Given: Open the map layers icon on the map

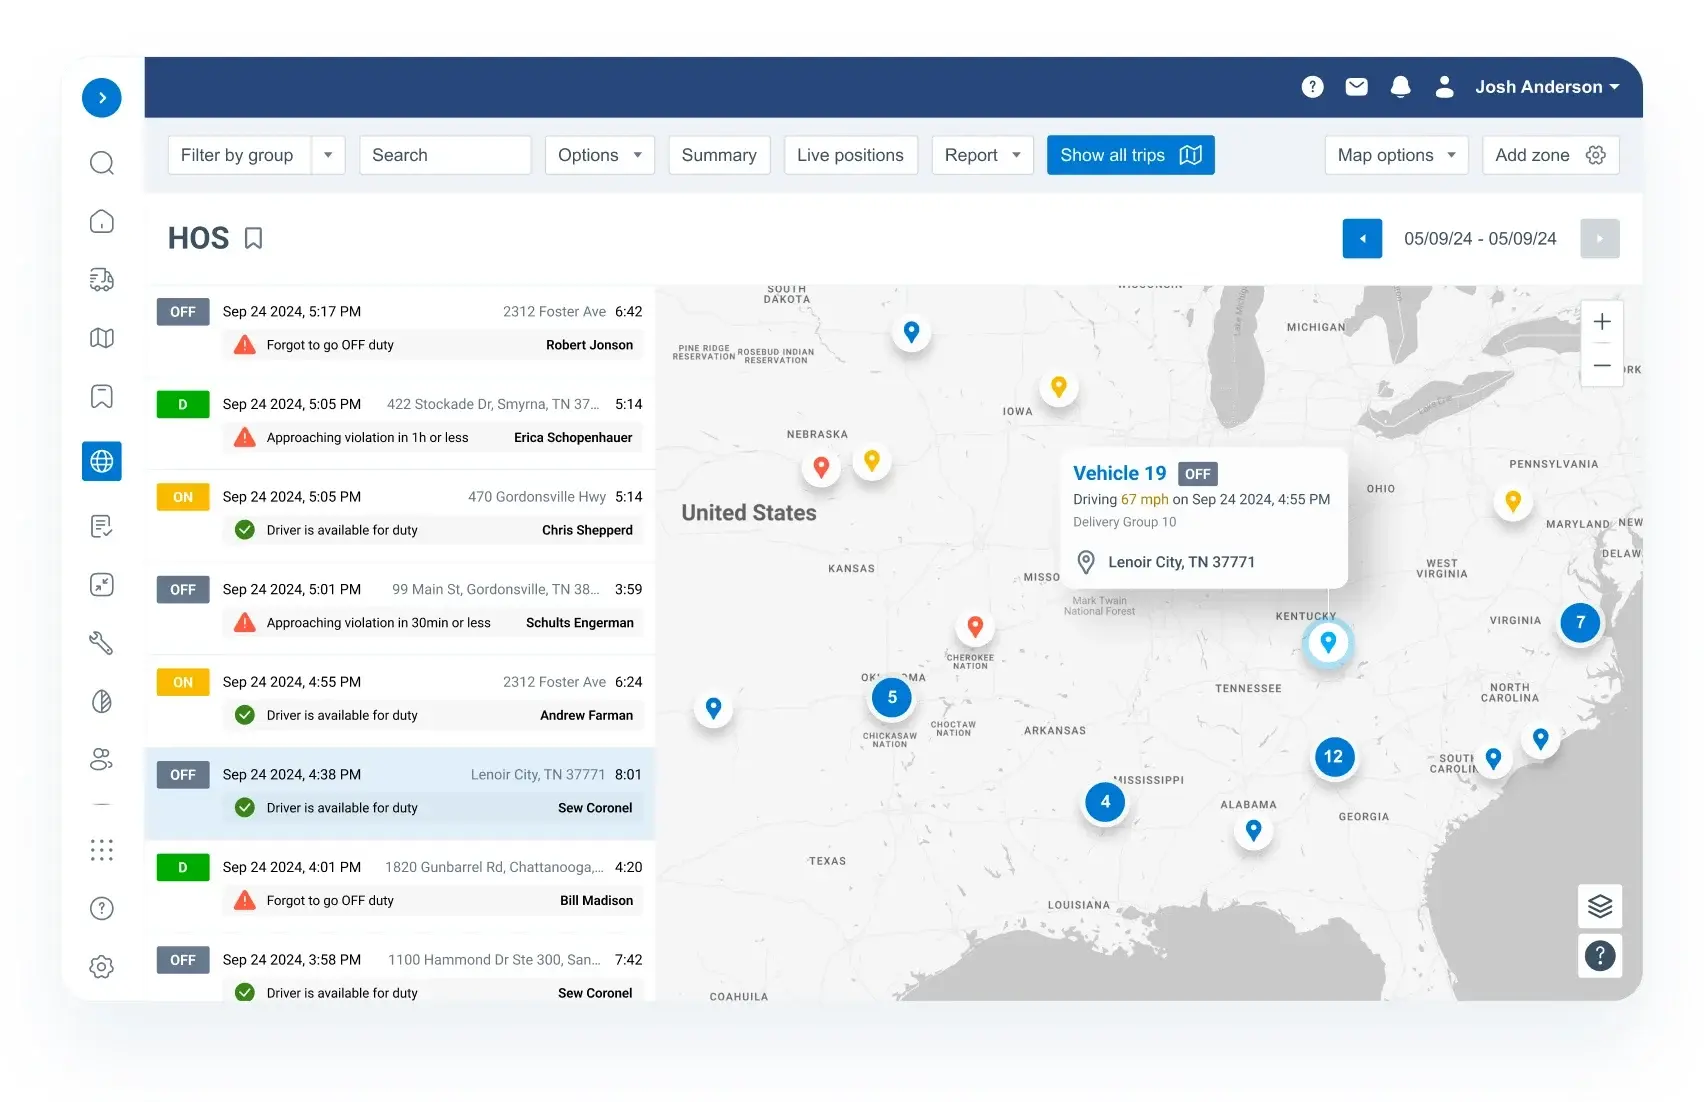Looking at the screenshot, I should coord(1600,906).
